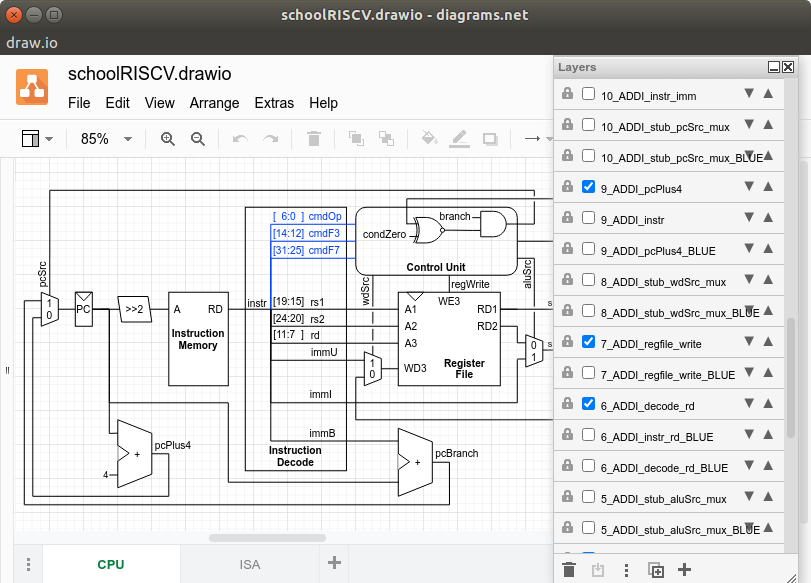This screenshot has height=583, width=811.
Task: Click the Undo arrow in the toolbar
Action: coord(241,138)
